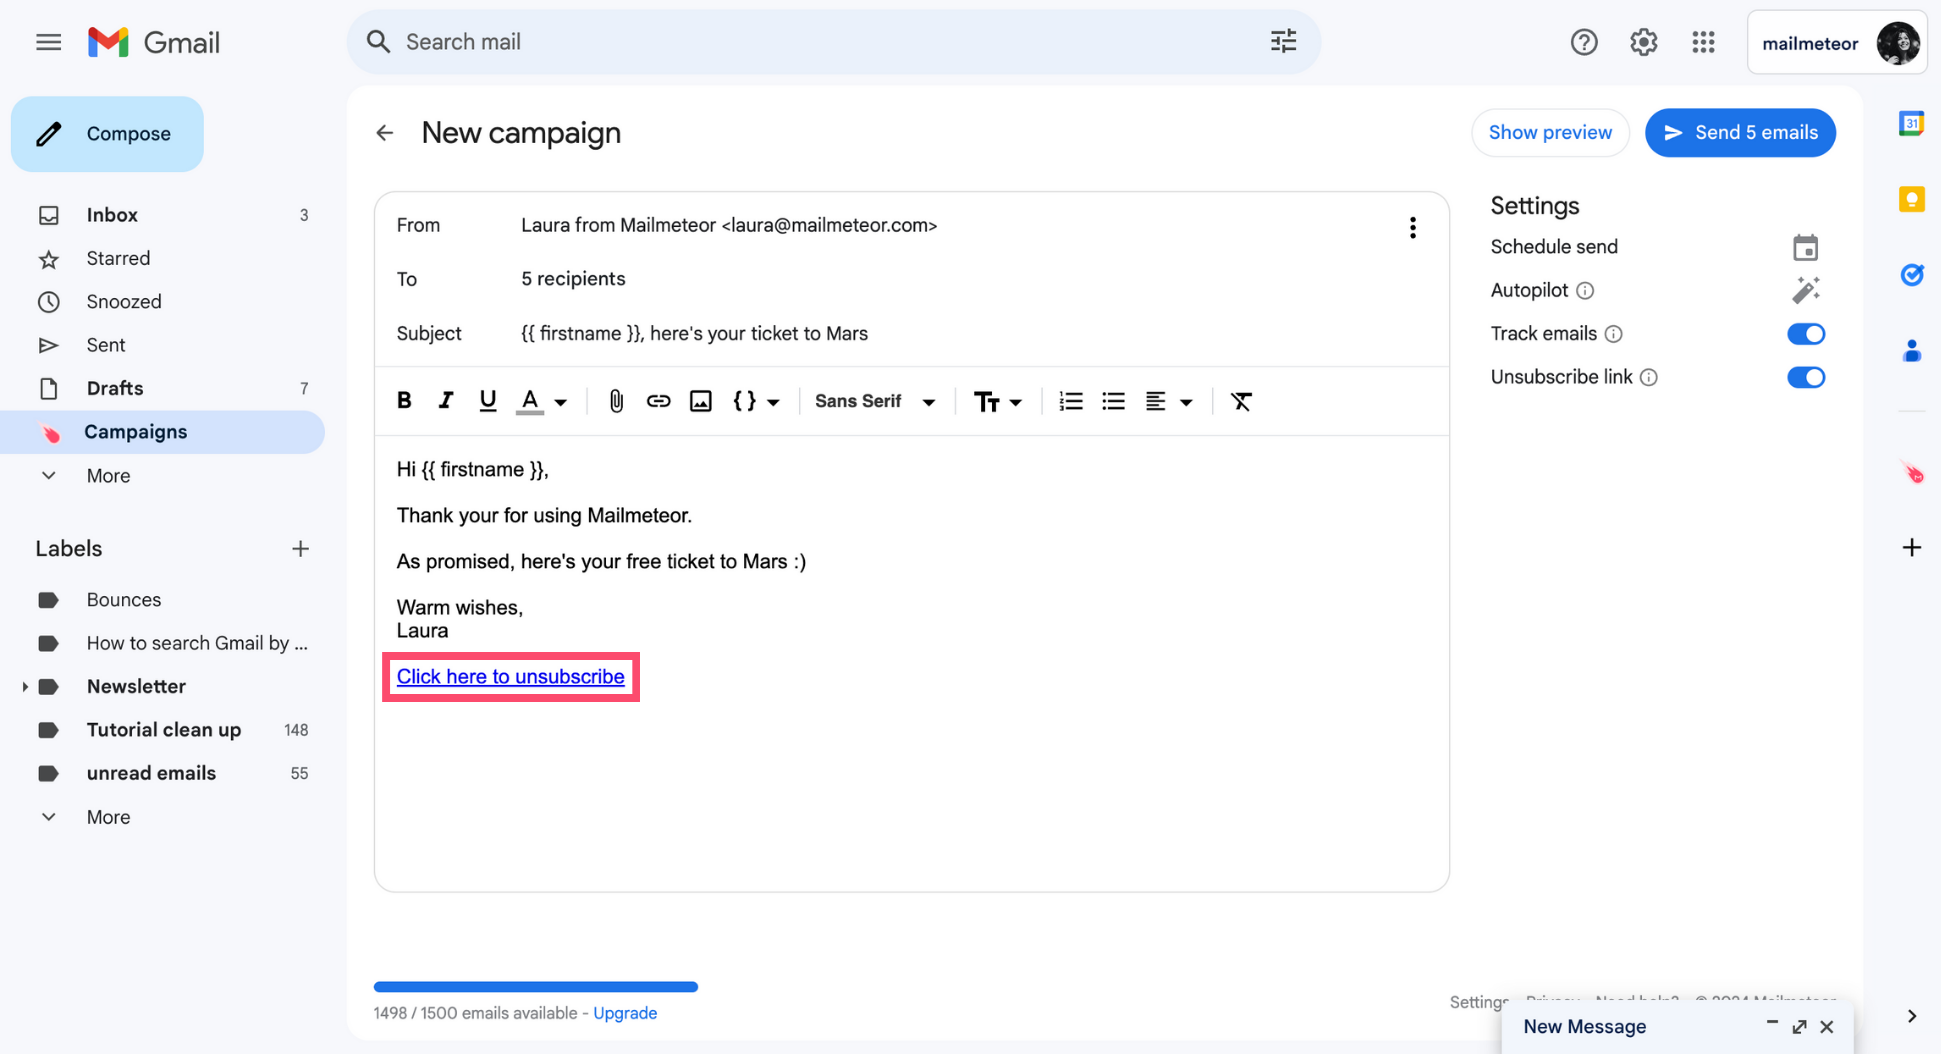1941x1054 pixels.
Task: Open the Tutorial clean up label
Action: point(162,730)
